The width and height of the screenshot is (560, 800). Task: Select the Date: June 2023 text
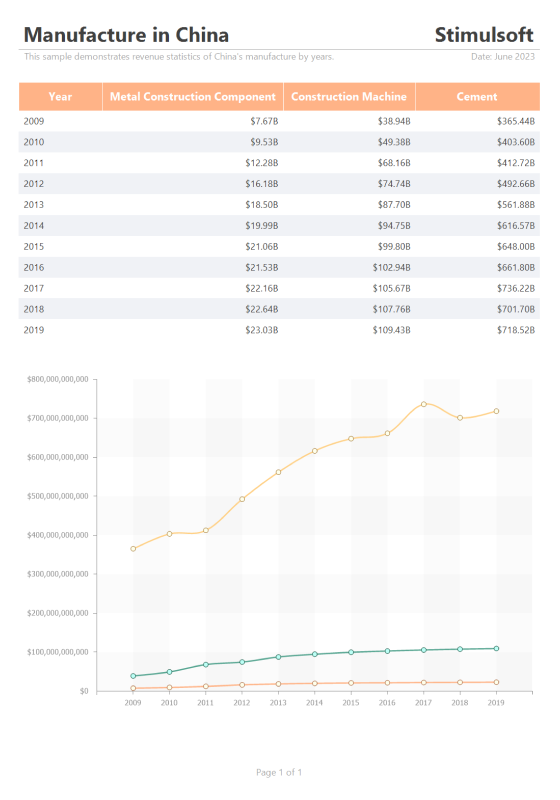[x=503, y=57]
